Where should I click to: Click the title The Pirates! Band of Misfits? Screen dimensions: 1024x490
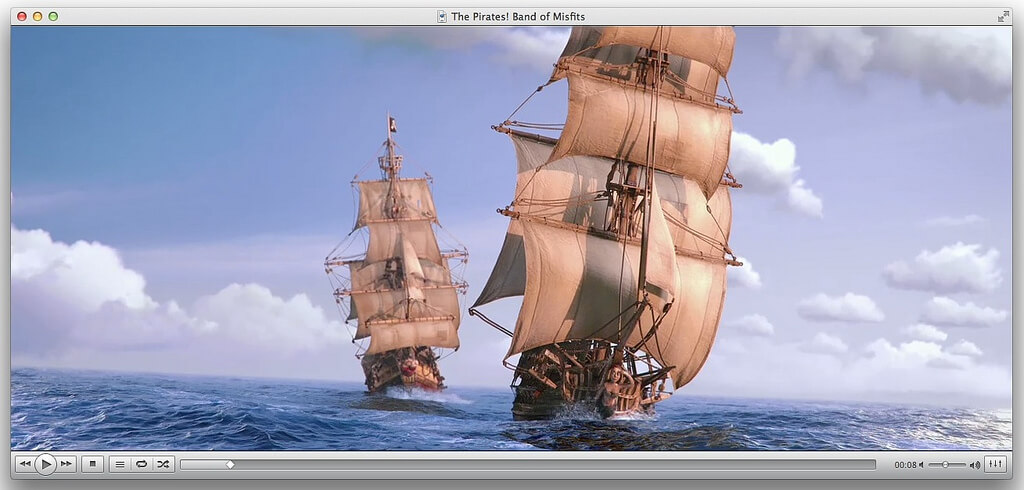pyautogui.click(x=518, y=16)
